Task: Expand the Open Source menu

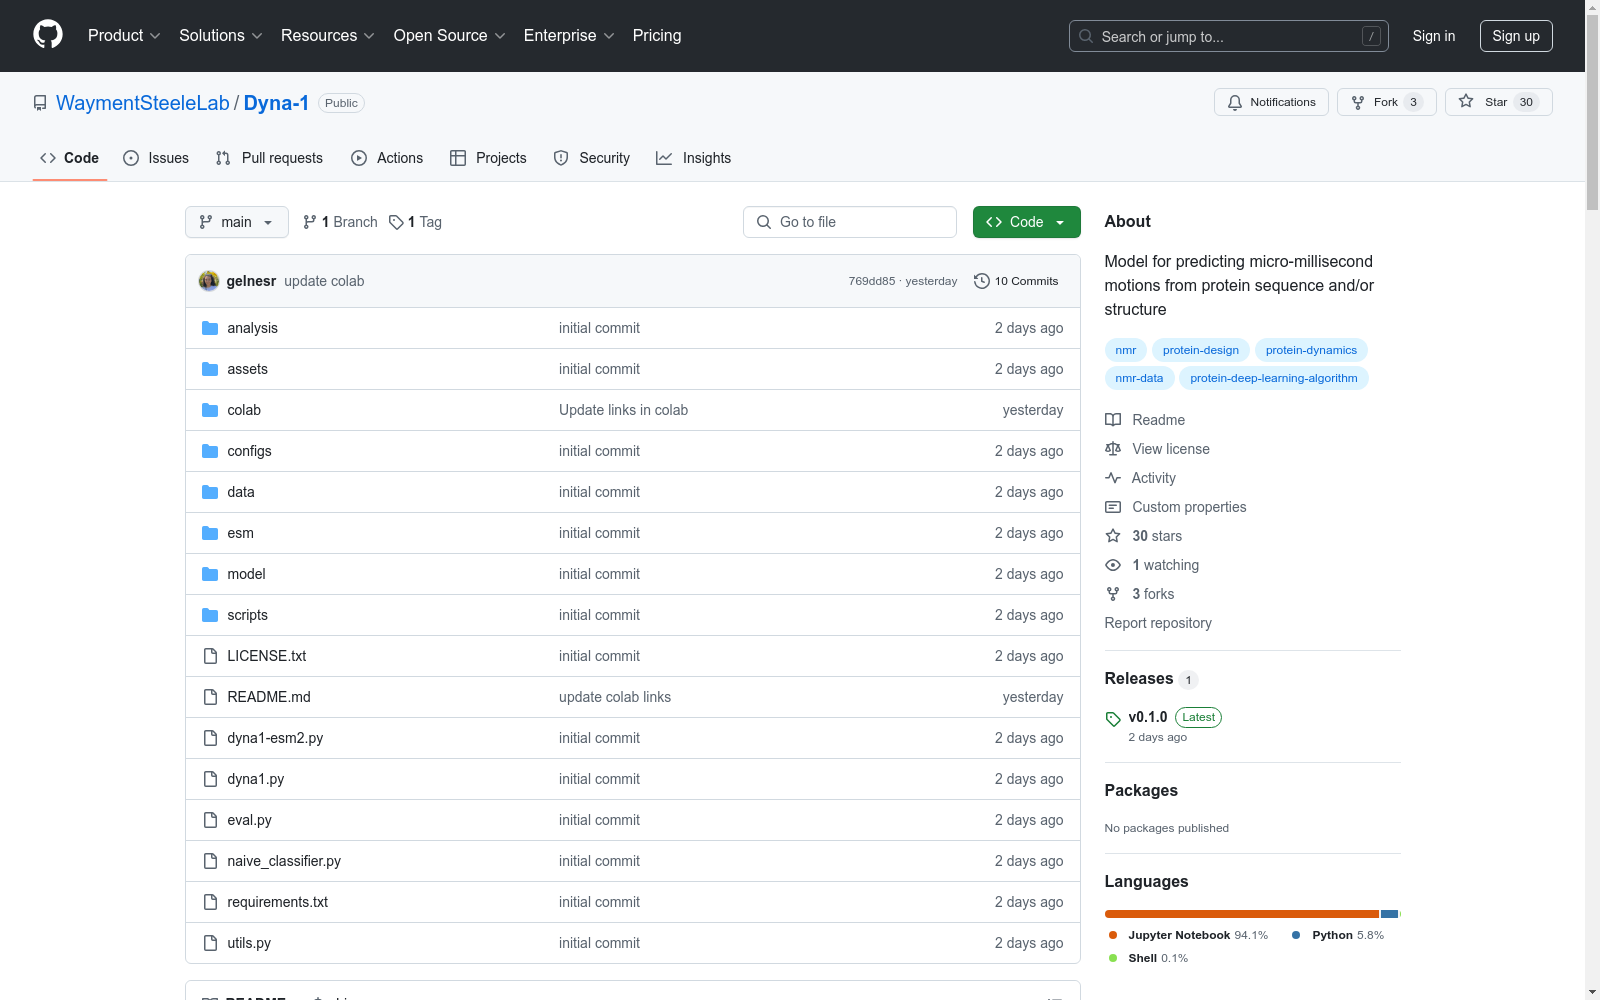Action: 450,35
